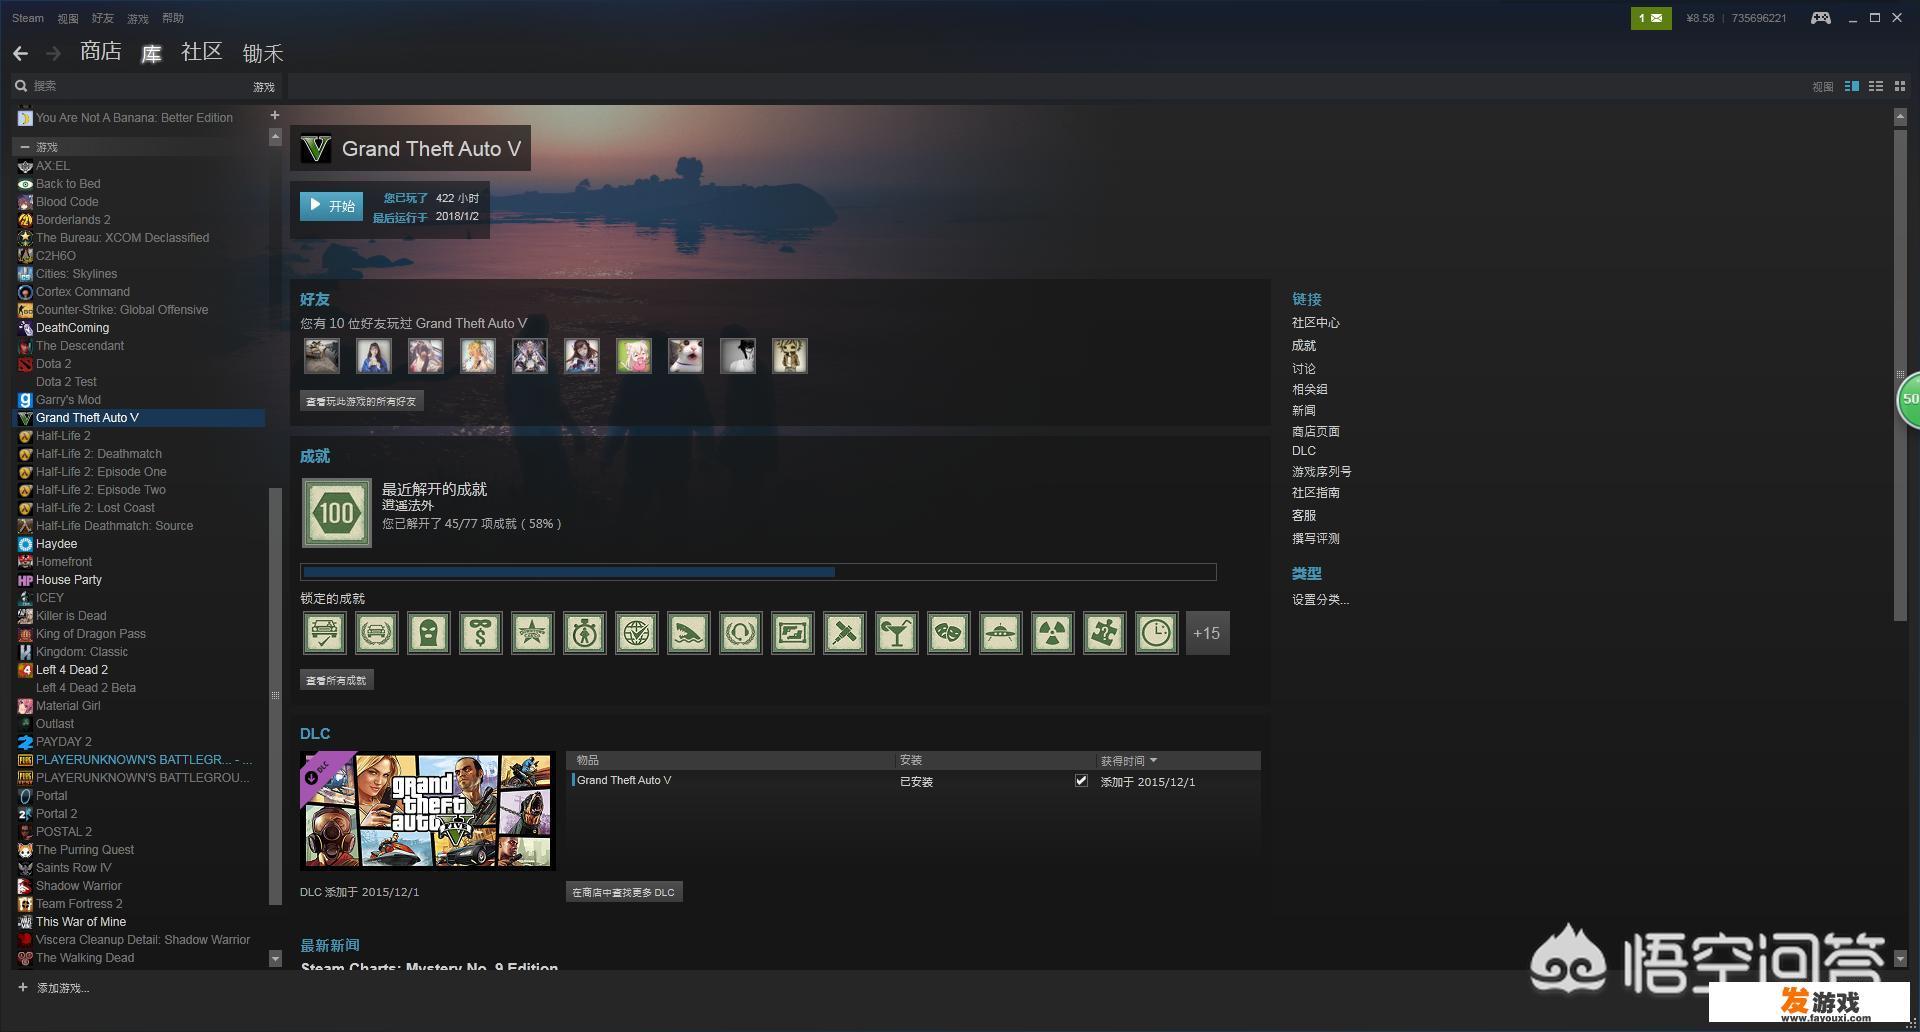The image size is (1920, 1032).
Task: Click the theater masks locked achievement icon
Action: pos(949,633)
